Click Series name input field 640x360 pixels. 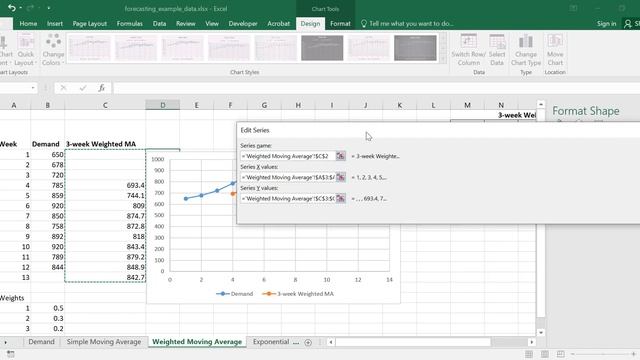[288, 156]
